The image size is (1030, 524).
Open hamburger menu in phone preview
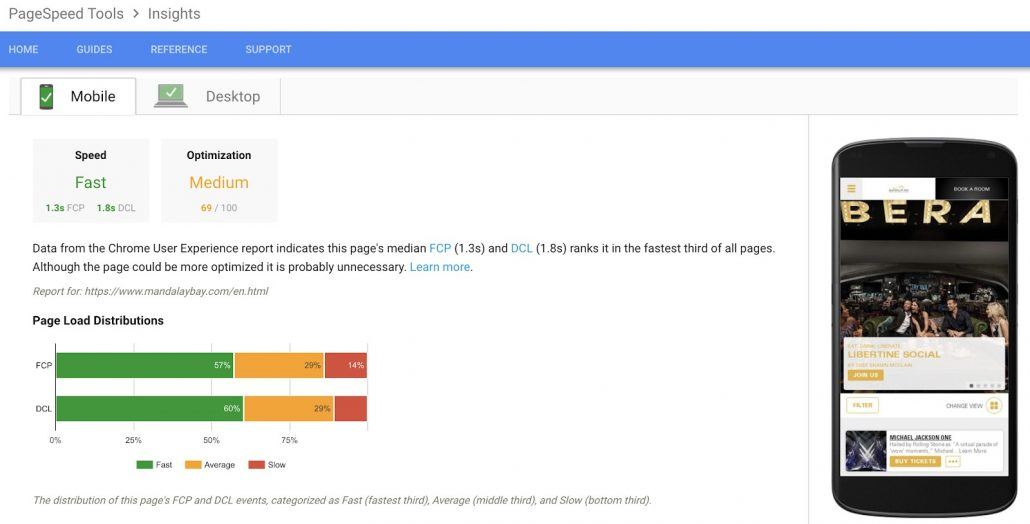(x=851, y=188)
